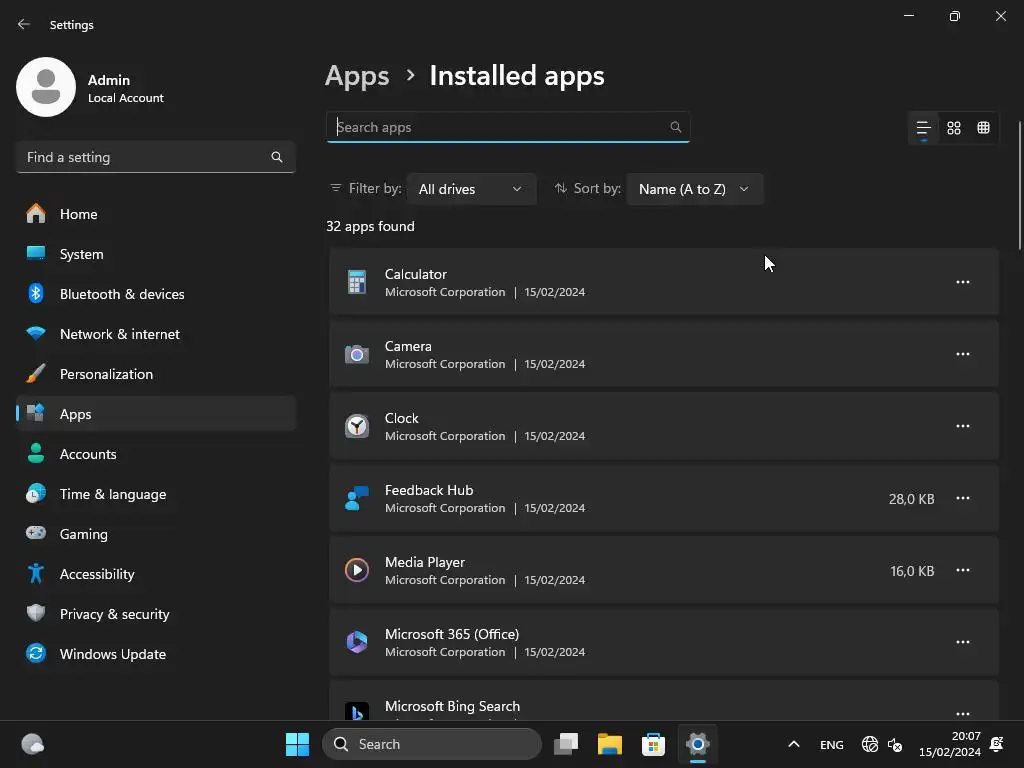Go back using the back arrow
1024x768 pixels.
pos(24,25)
